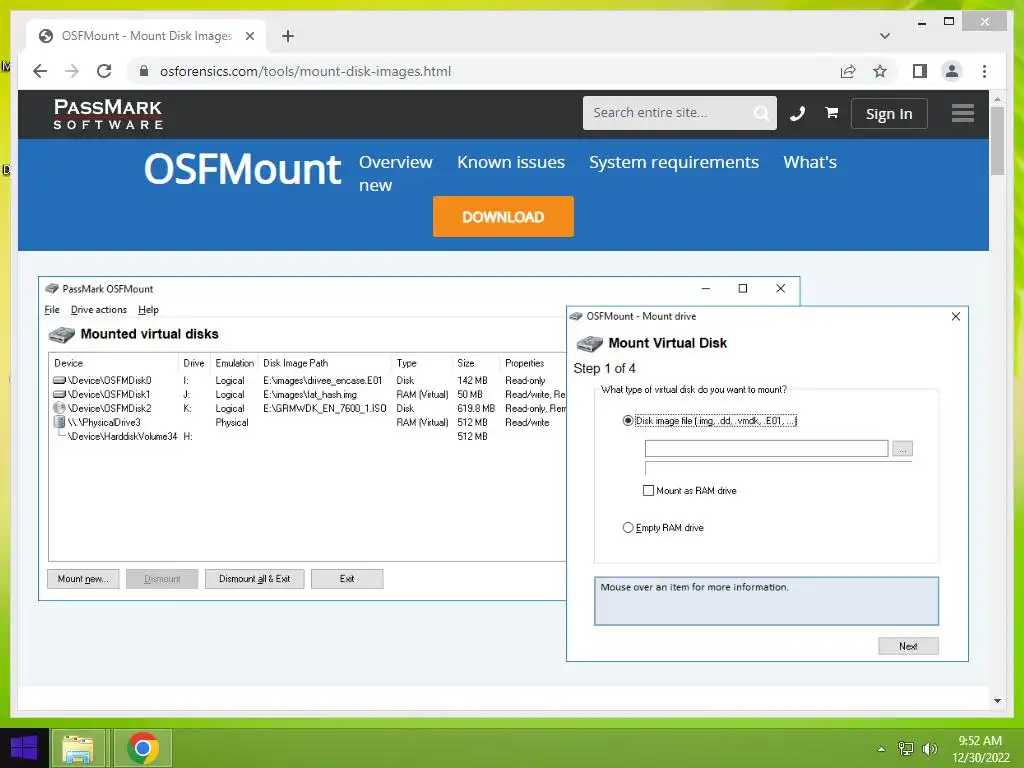1024x768 pixels.
Task: Open Help menu in OSFMount window
Action: coord(148,310)
